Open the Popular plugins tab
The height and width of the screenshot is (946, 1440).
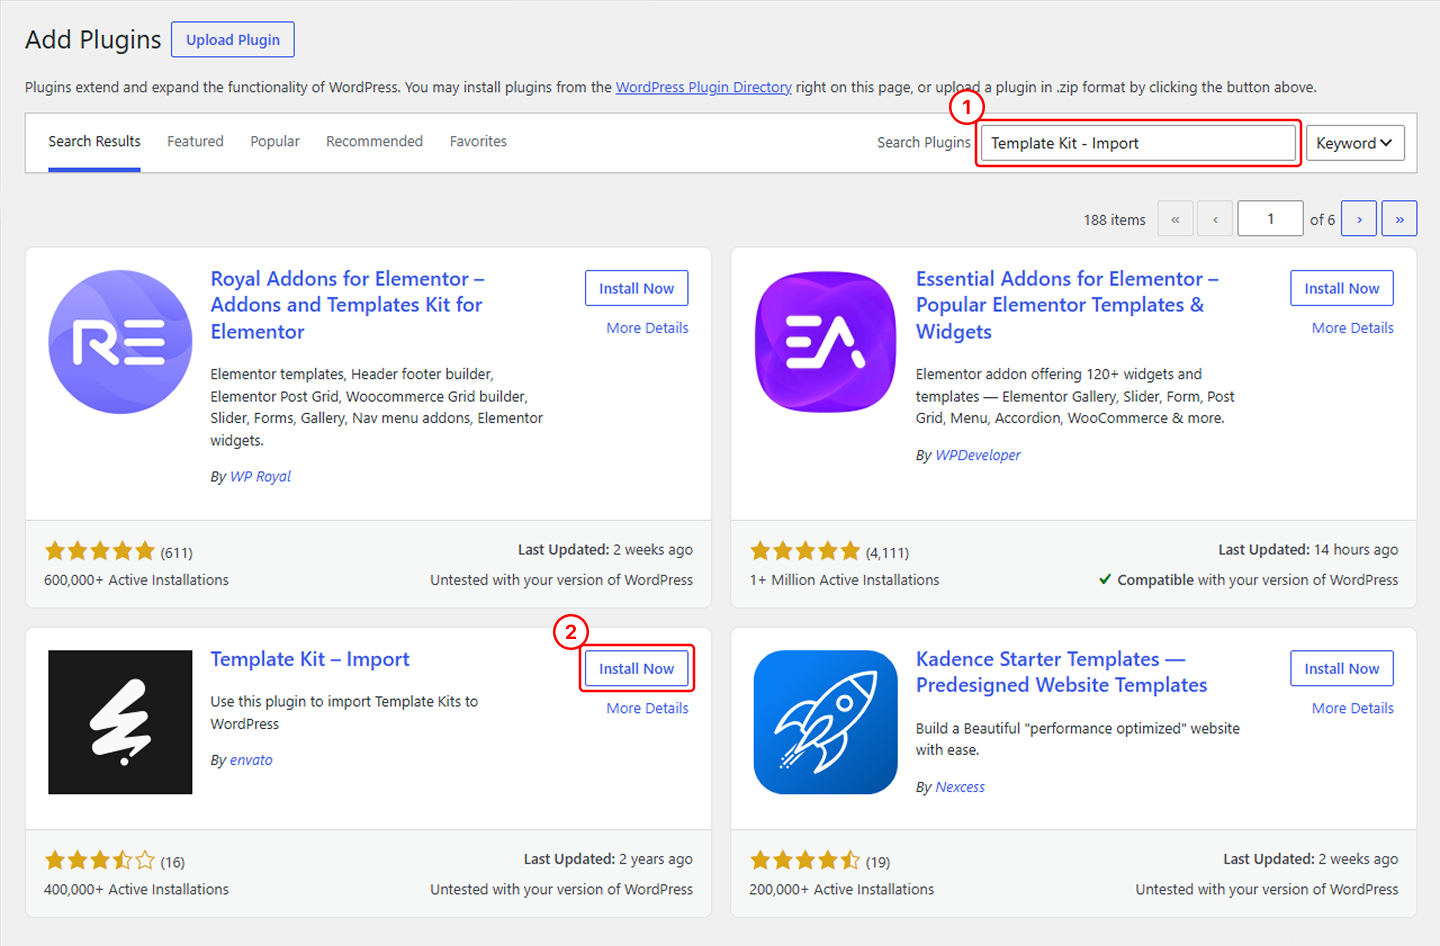tap(275, 141)
